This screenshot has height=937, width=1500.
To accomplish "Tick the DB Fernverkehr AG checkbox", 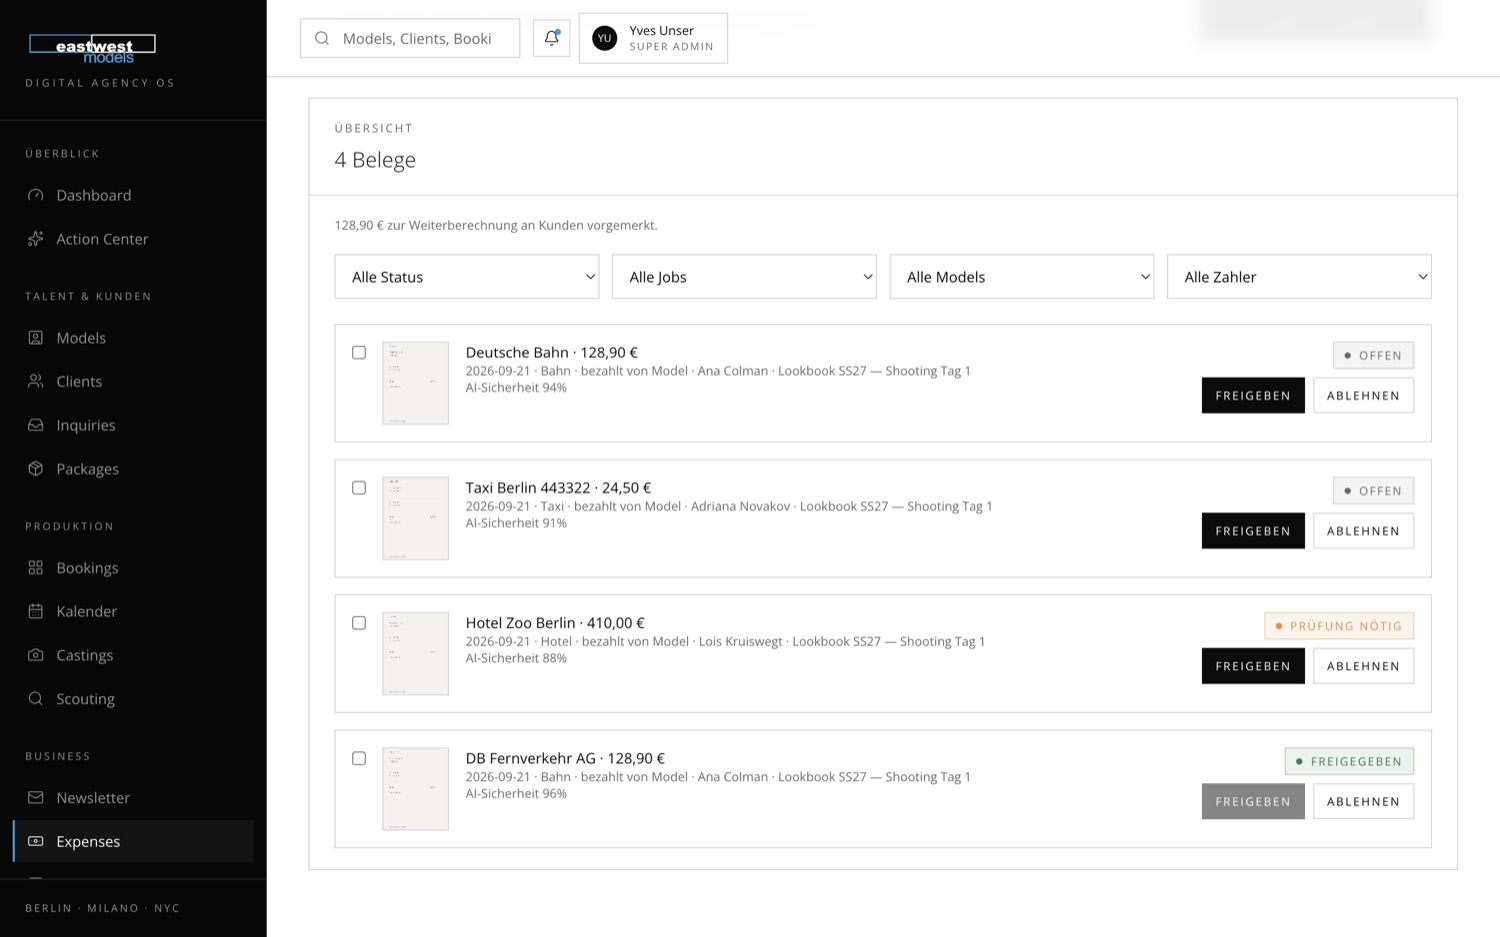I will point(359,758).
